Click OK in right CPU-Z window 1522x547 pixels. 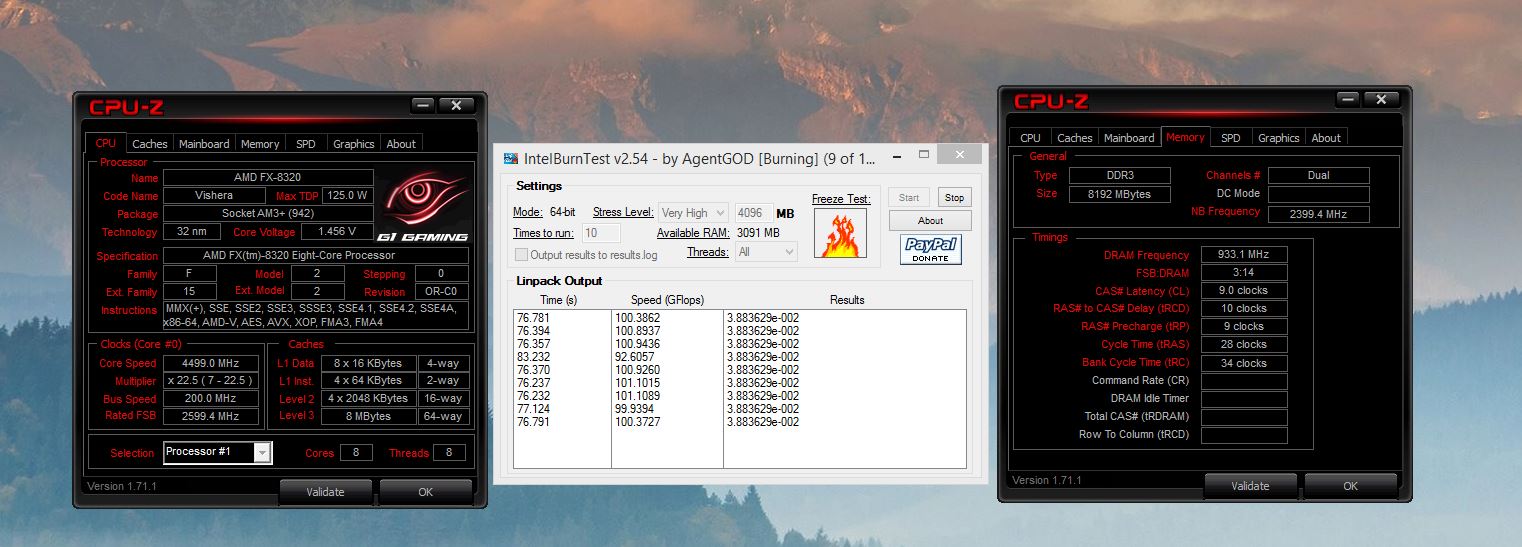(1351, 486)
